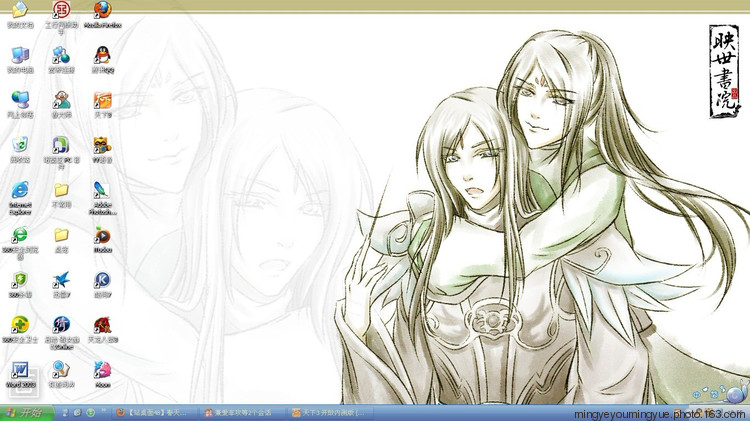Viewport: 750px width, 421px height.
Task: Launch the Adobe Photoshop feather shortcut
Action: [x=102, y=190]
